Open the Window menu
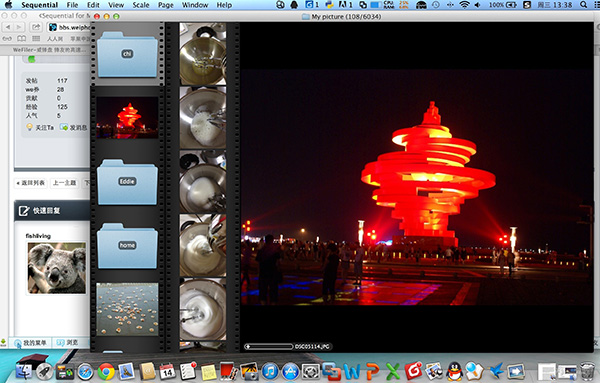 [x=195, y=5]
